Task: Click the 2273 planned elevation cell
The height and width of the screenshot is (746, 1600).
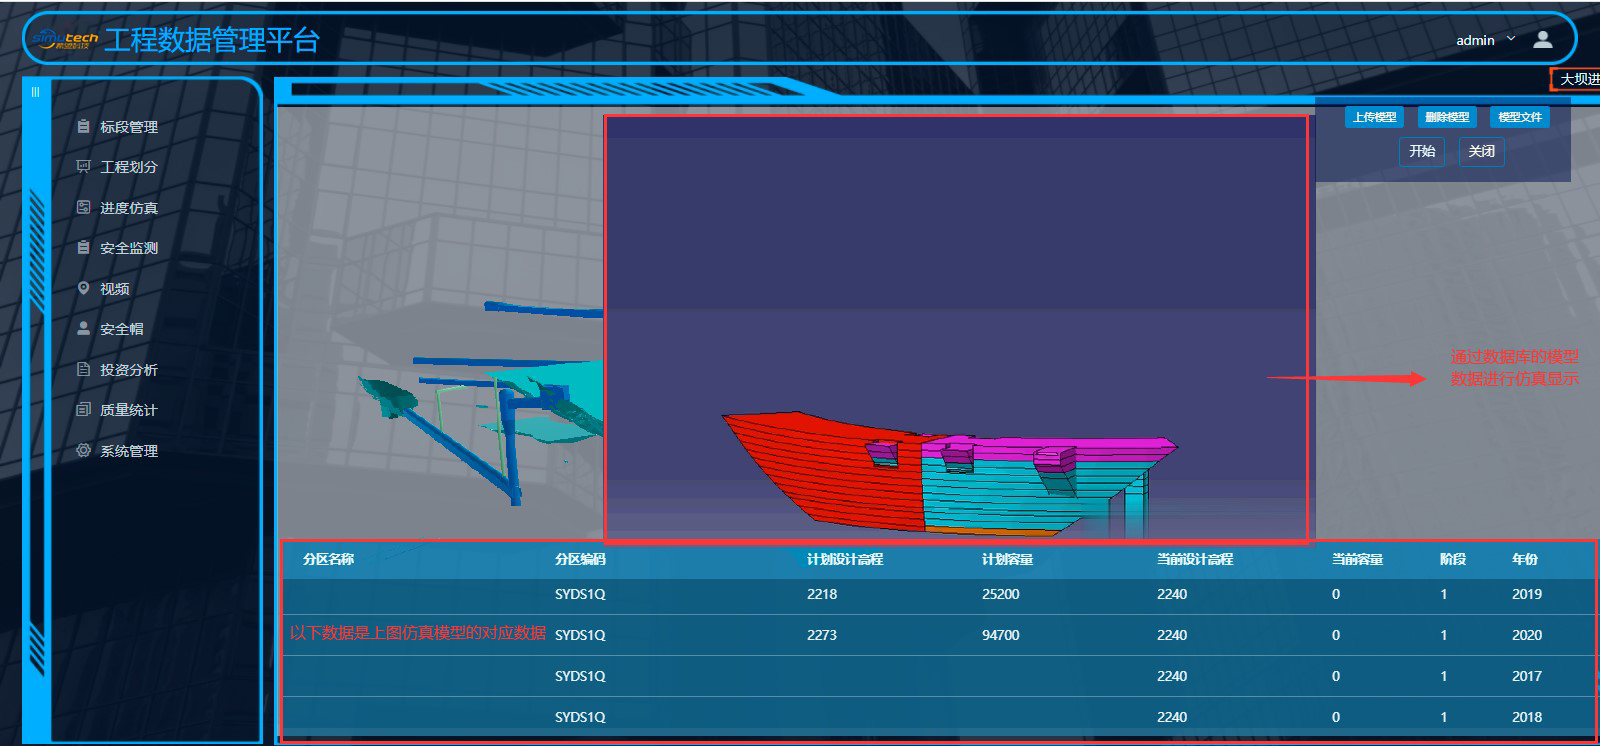Action: [822, 635]
